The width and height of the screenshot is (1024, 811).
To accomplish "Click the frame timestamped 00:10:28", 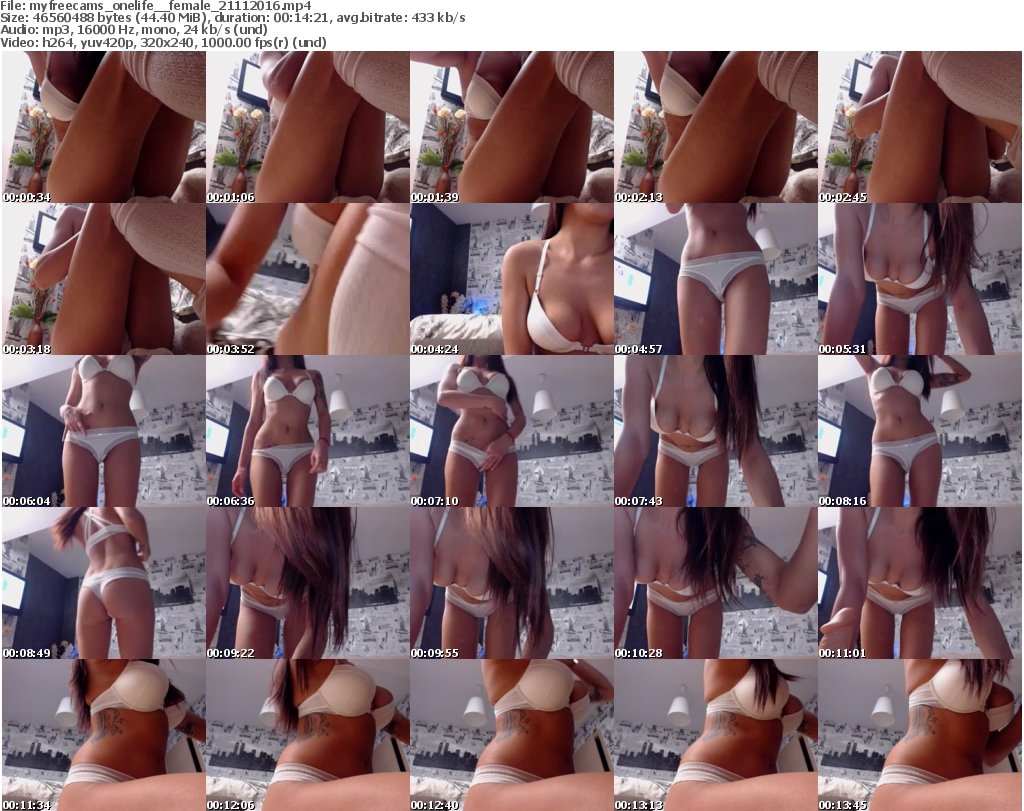I will coord(716,583).
